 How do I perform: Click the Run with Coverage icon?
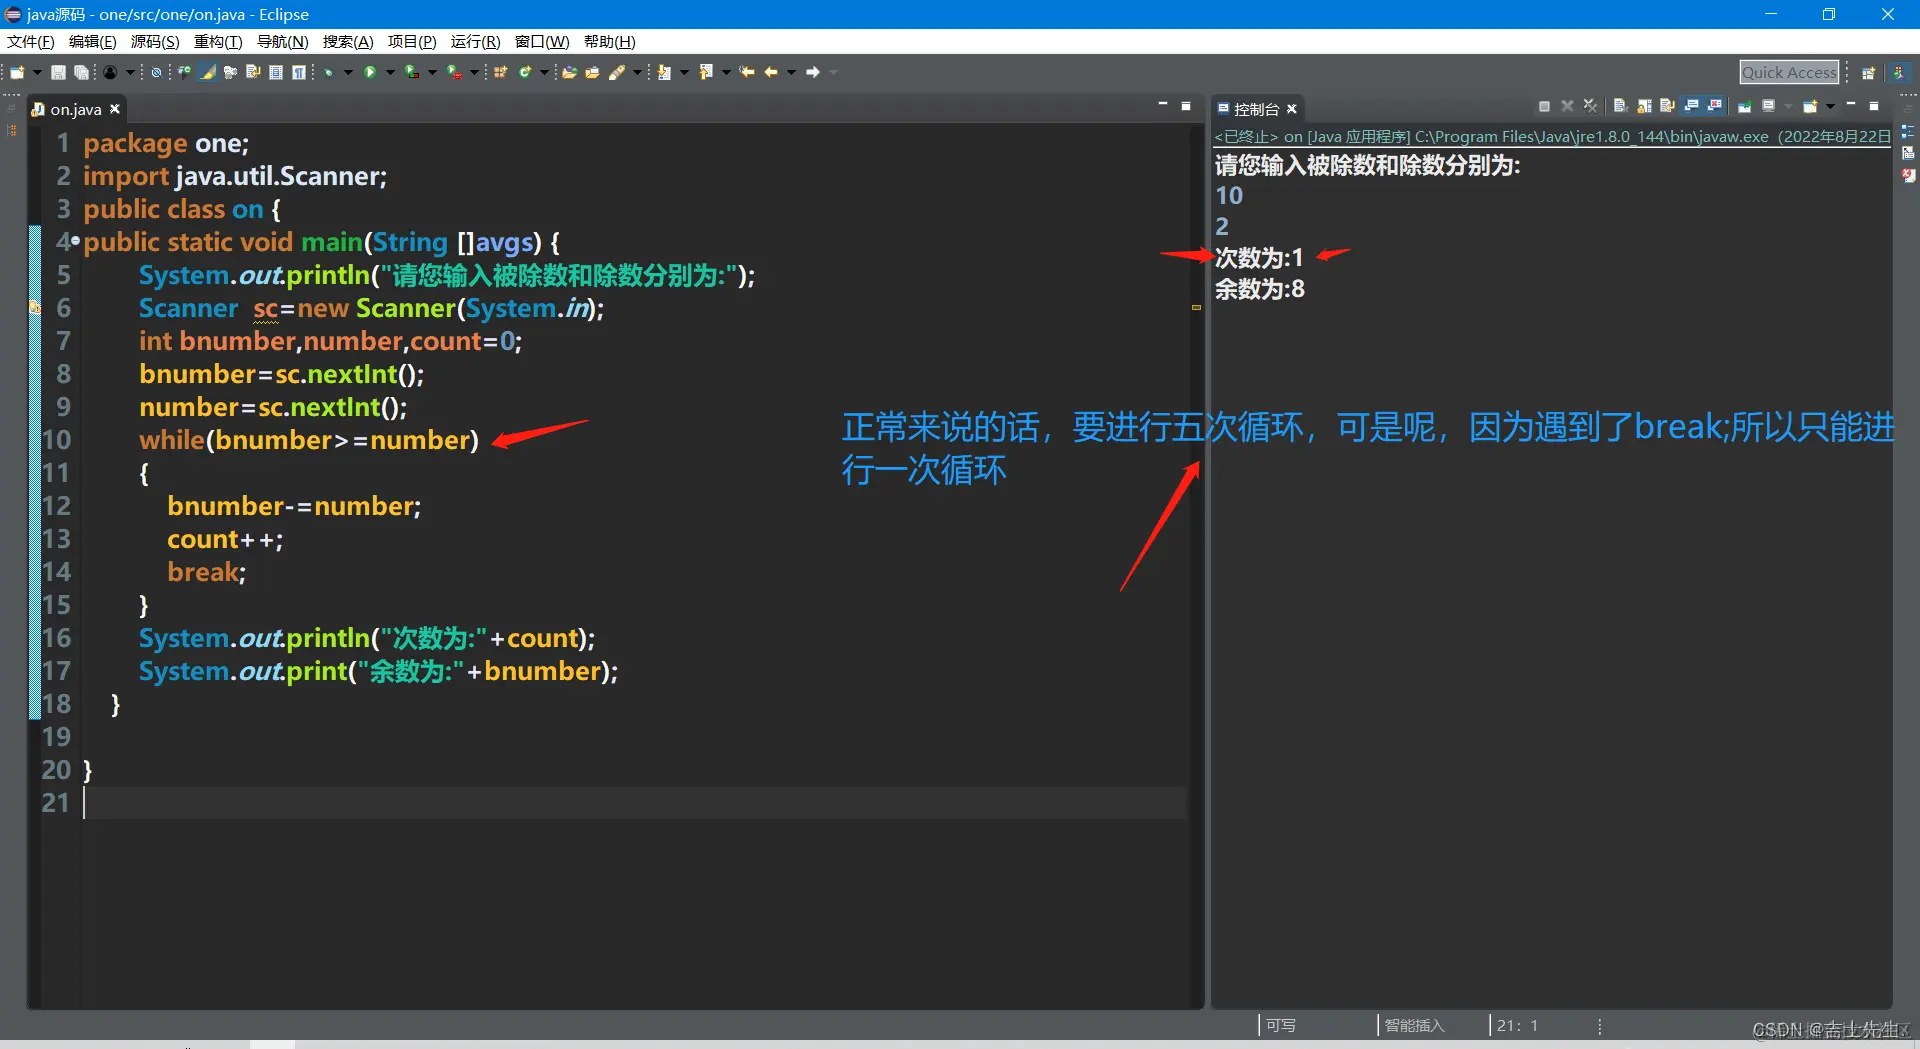pos(411,72)
